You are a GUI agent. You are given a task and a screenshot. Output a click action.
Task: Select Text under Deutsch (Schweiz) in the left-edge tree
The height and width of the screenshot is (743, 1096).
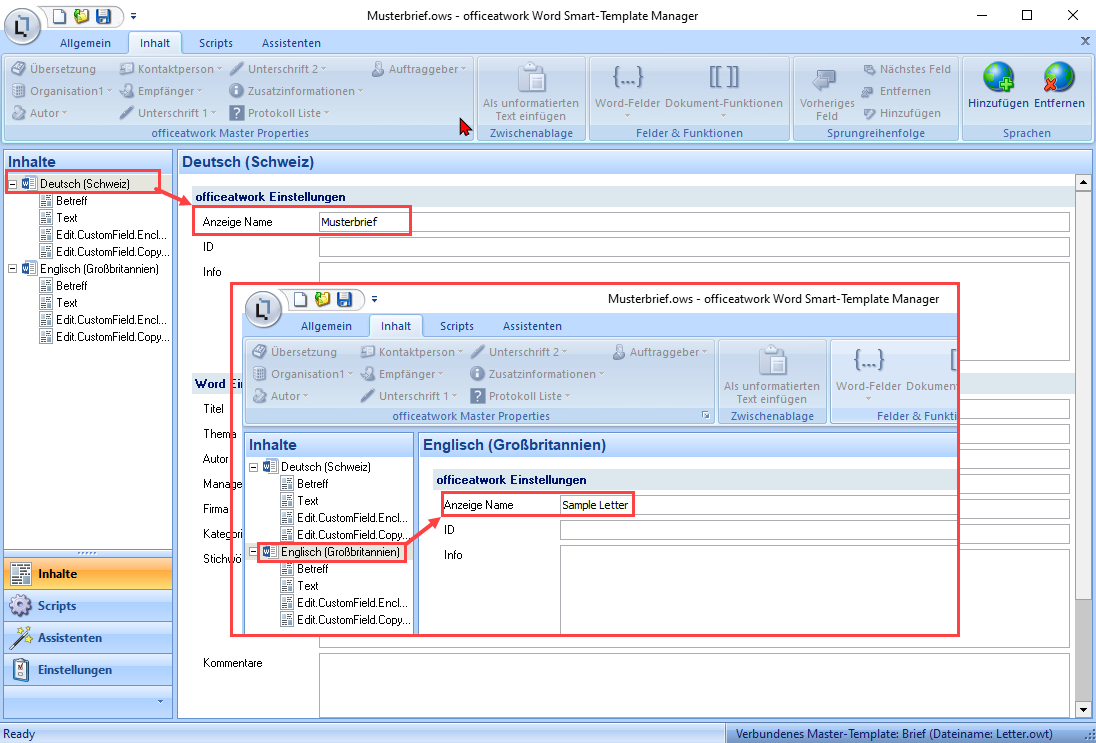tap(66, 217)
